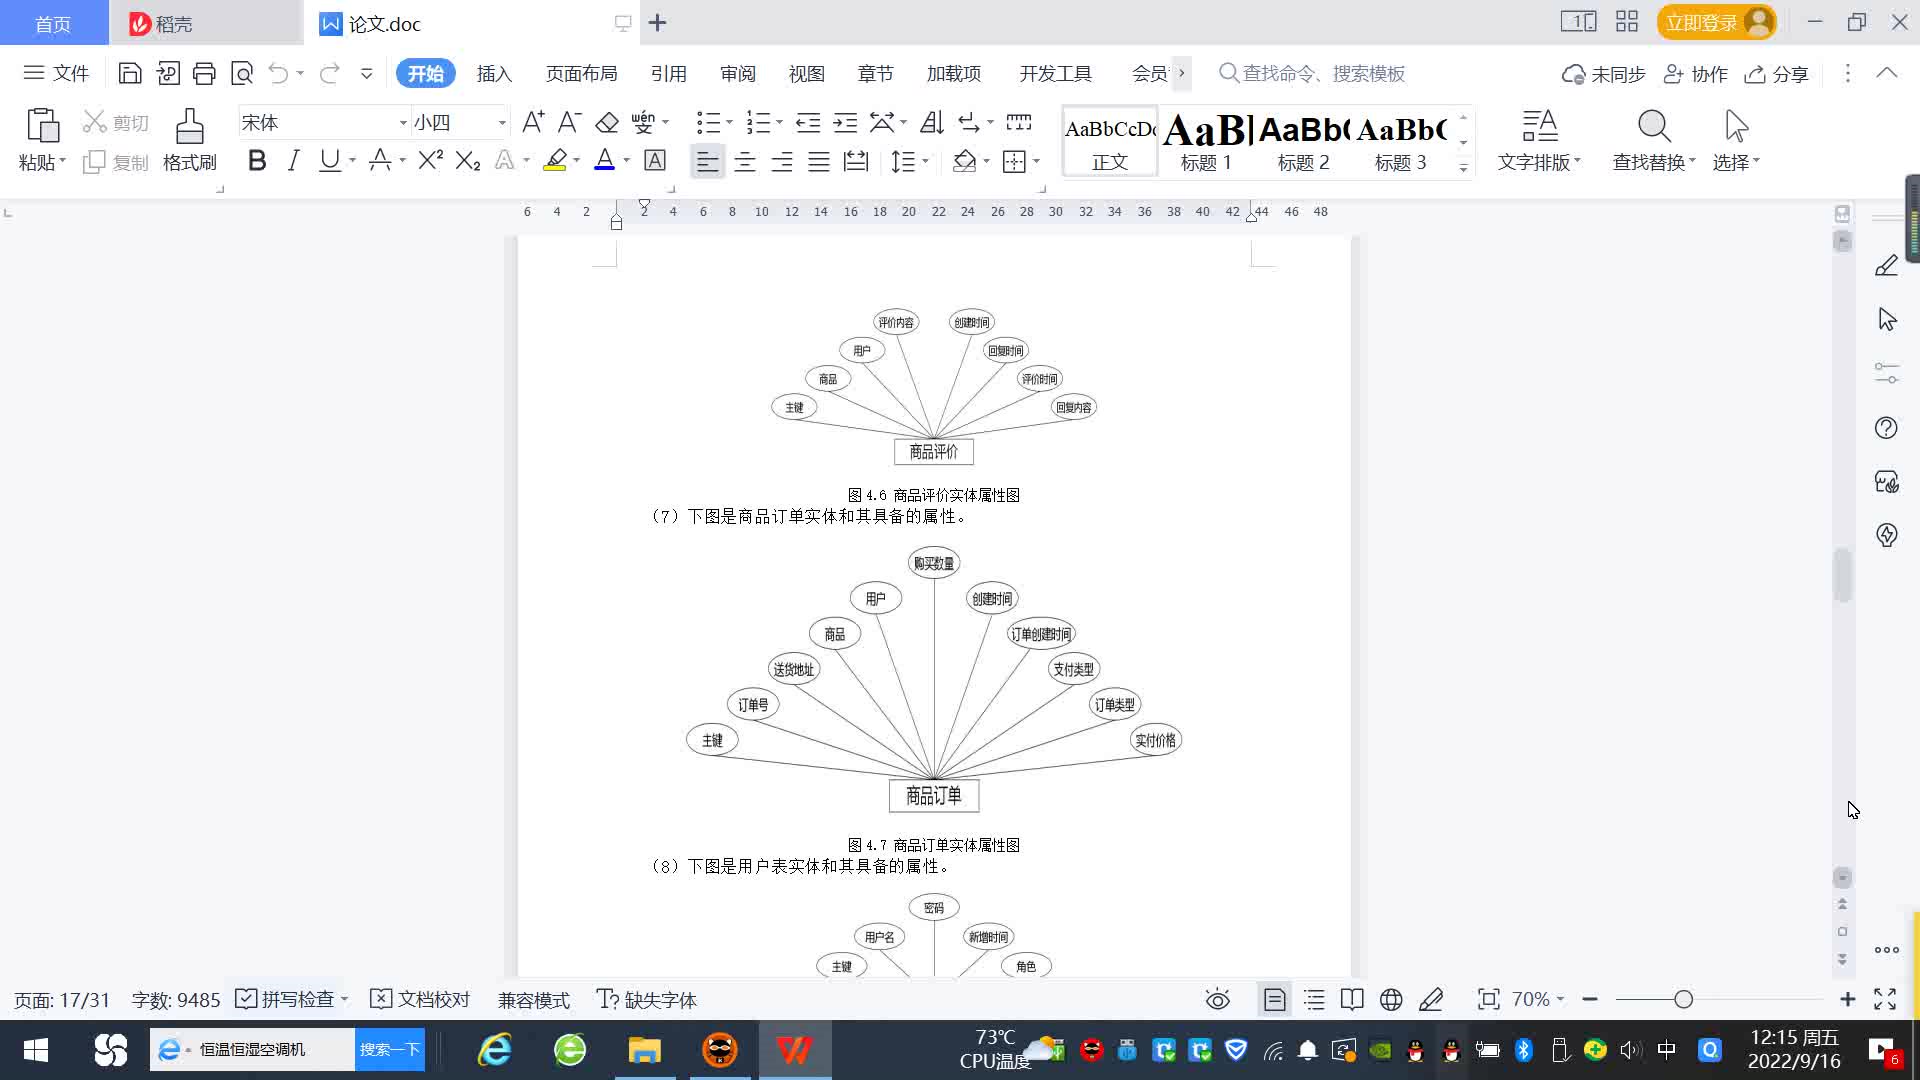This screenshot has width=1920, height=1080.
Task: Click the help question mark in sidebar
Action: click(x=1886, y=428)
